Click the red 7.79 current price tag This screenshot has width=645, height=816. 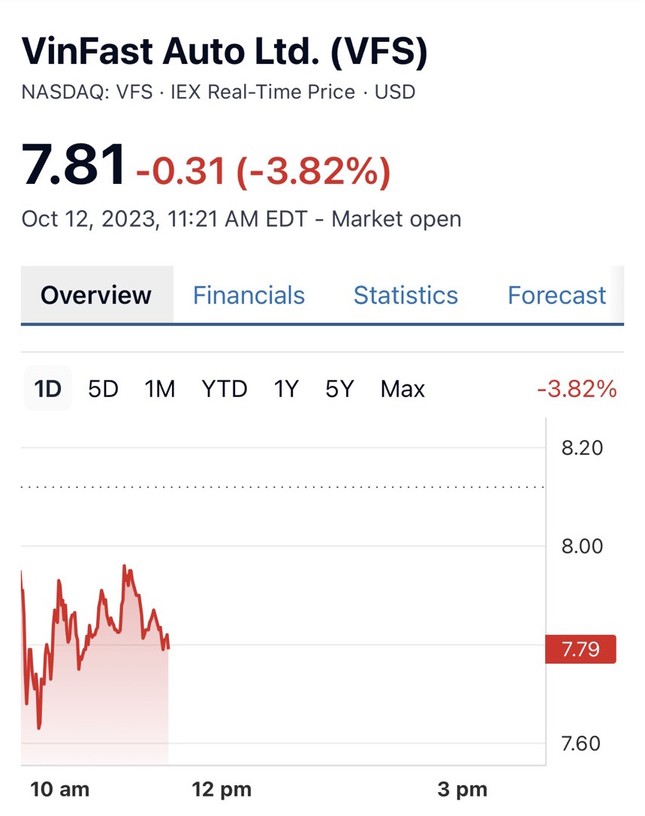pos(580,650)
